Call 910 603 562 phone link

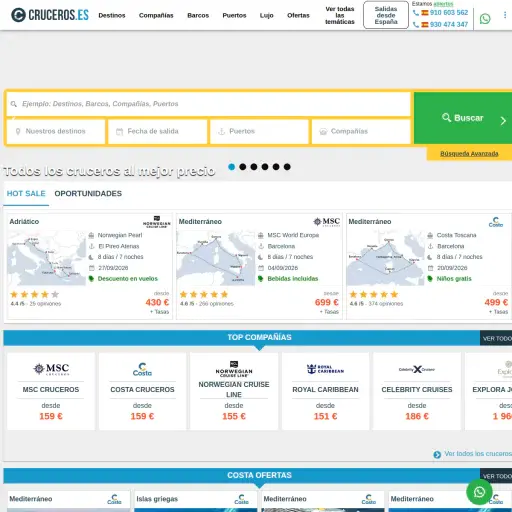[449, 13]
